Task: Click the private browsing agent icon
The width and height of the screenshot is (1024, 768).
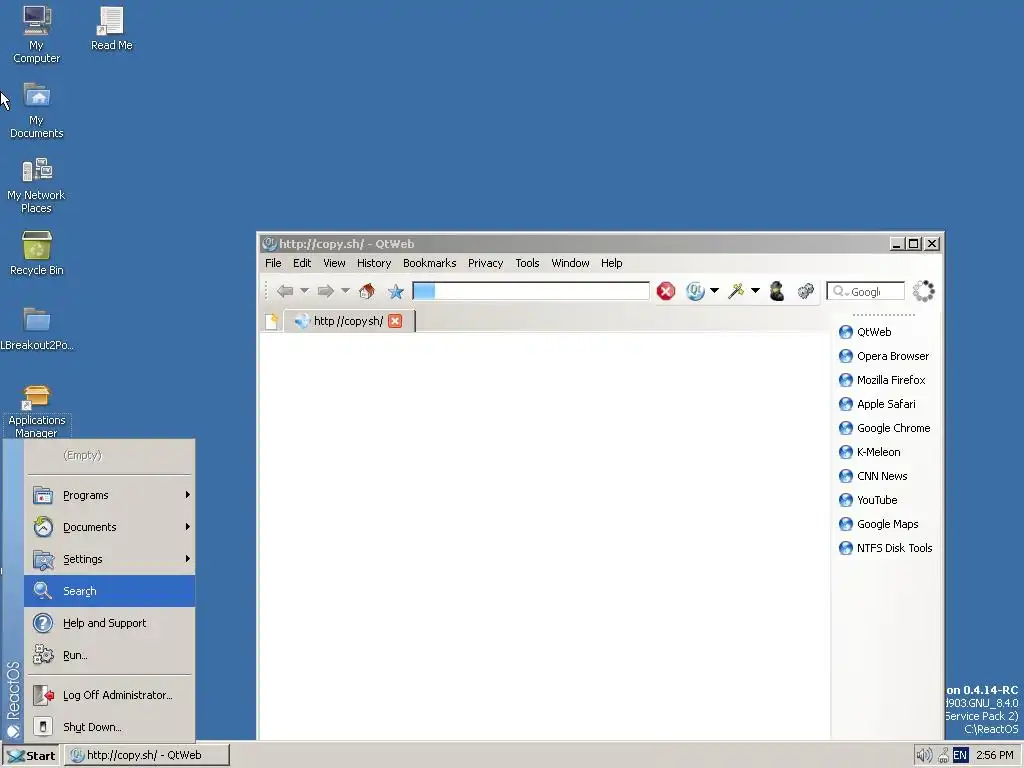Action: (776, 291)
